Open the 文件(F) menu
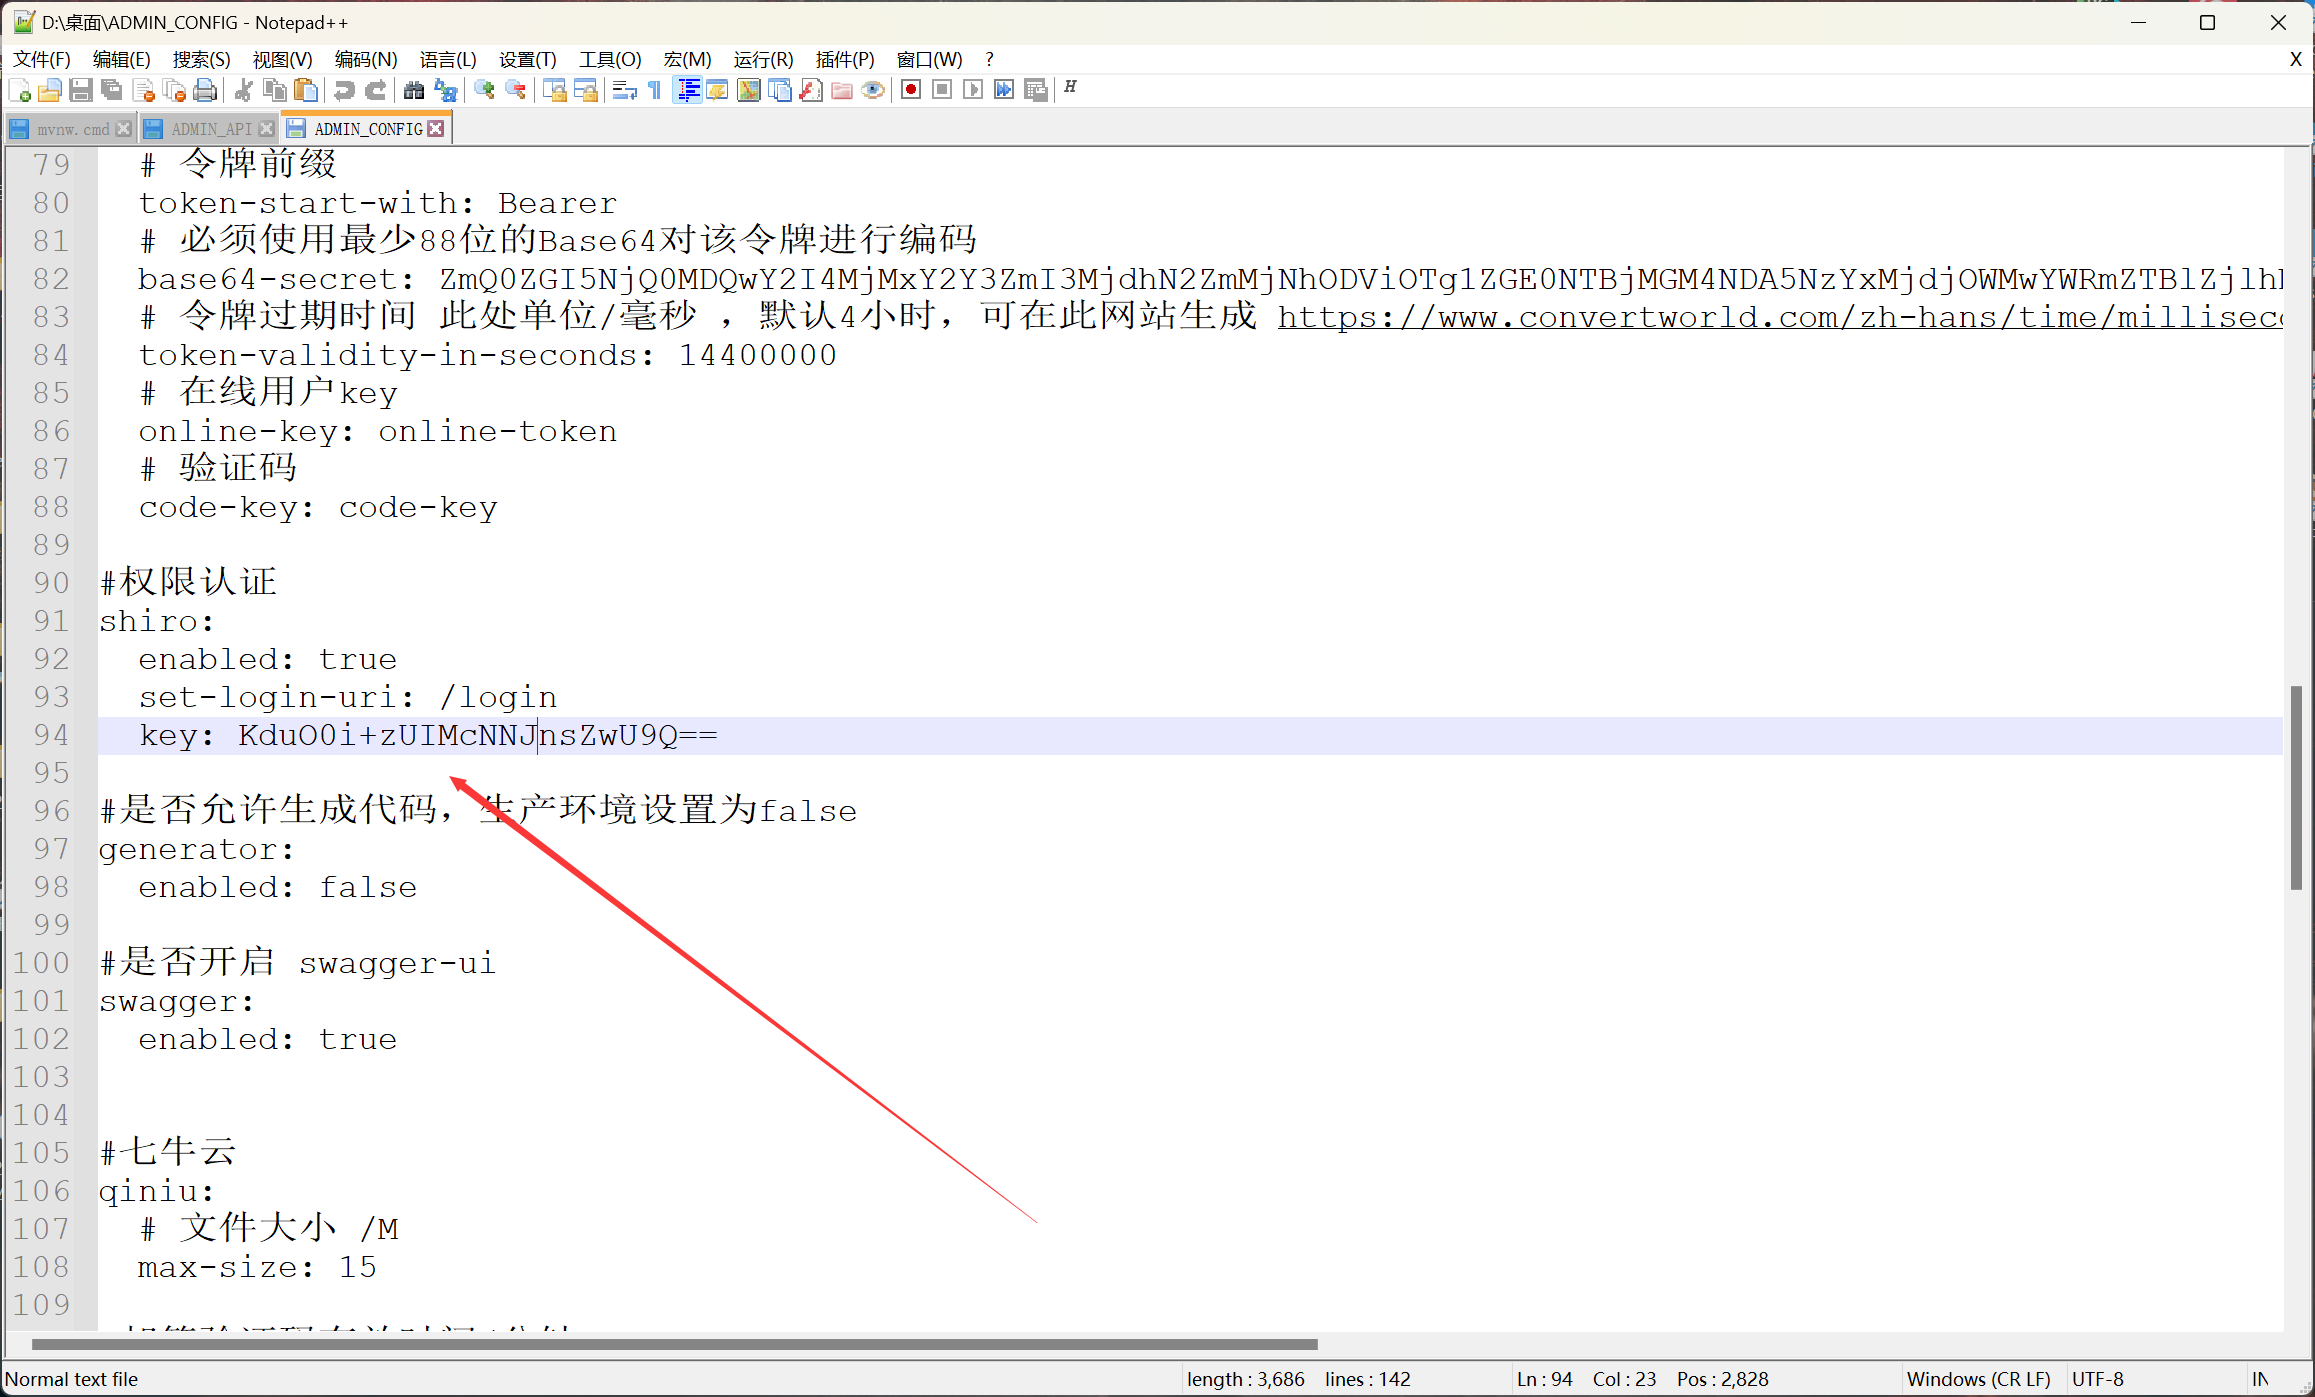 point(41,60)
